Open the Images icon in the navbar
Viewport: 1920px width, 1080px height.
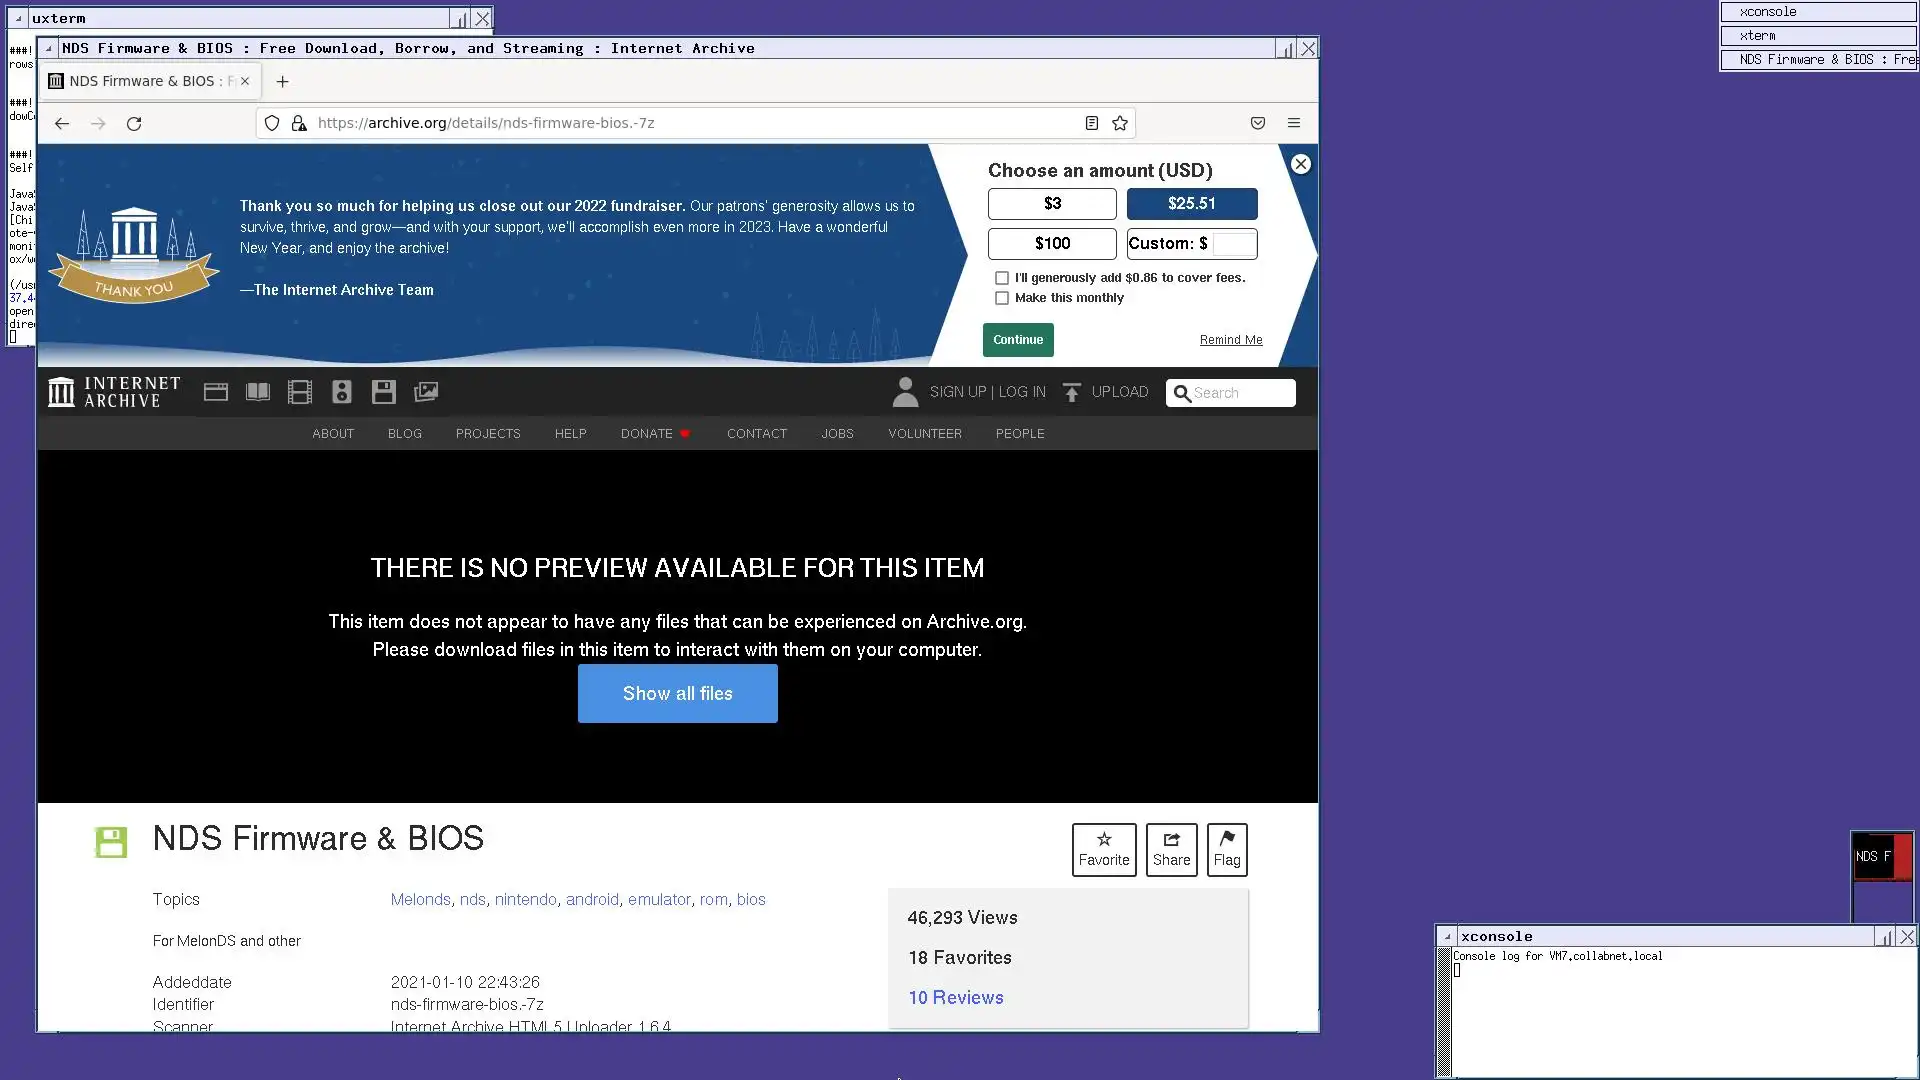(426, 392)
